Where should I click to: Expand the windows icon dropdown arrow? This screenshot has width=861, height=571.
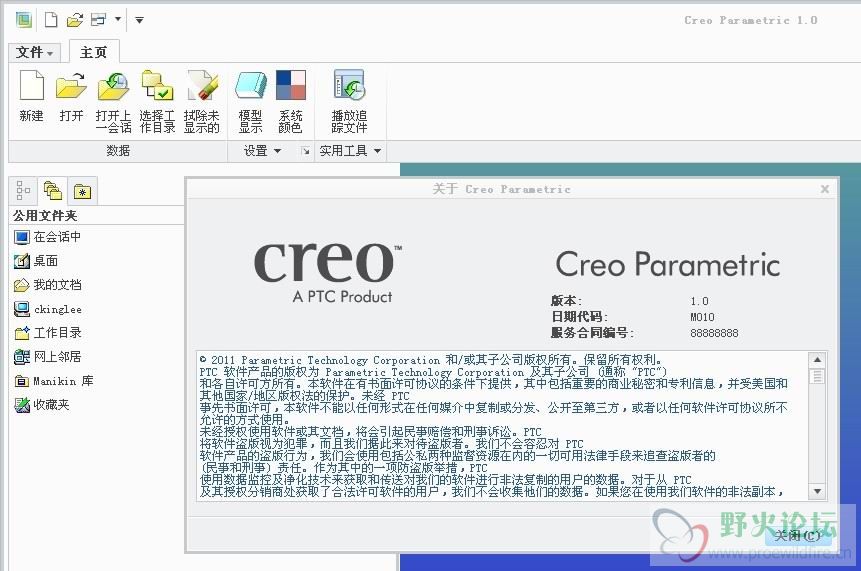coord(118,20)
